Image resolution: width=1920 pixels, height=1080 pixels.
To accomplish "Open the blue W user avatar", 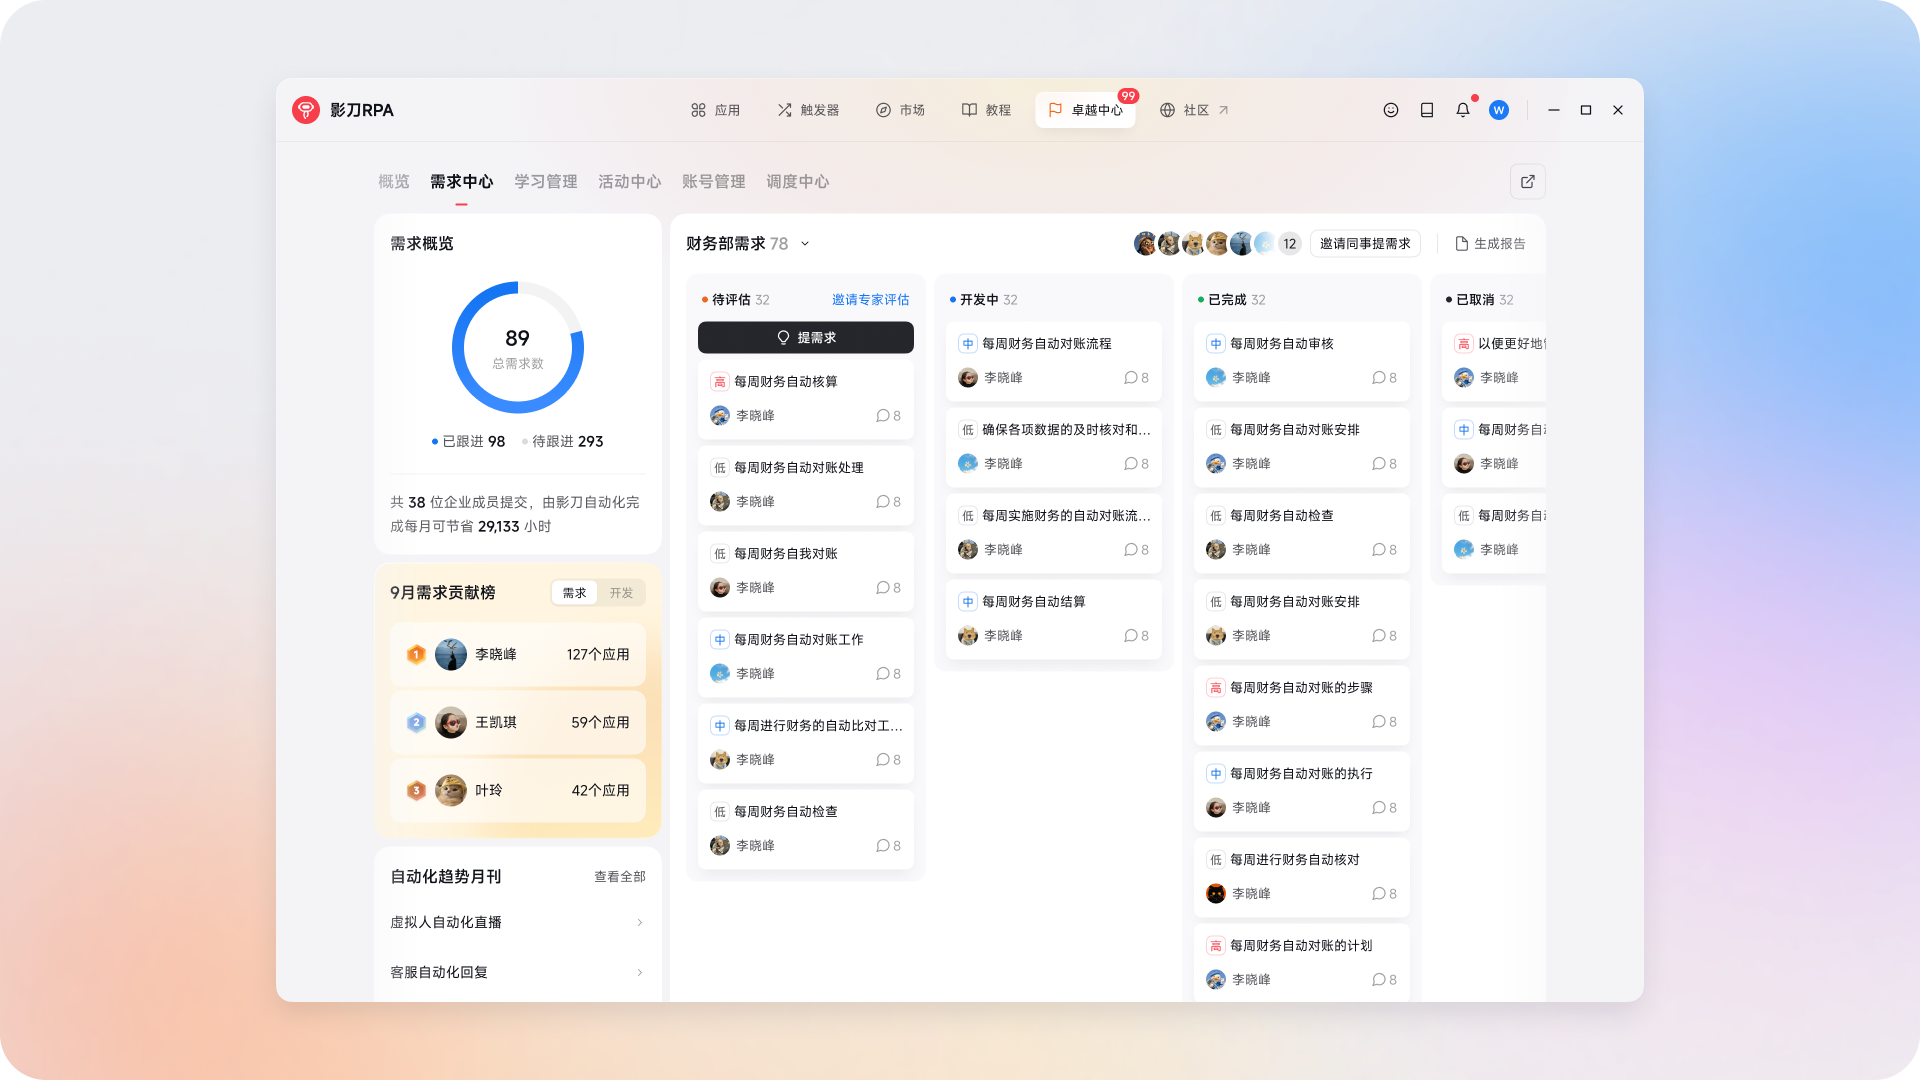I will click(1498, 110).
